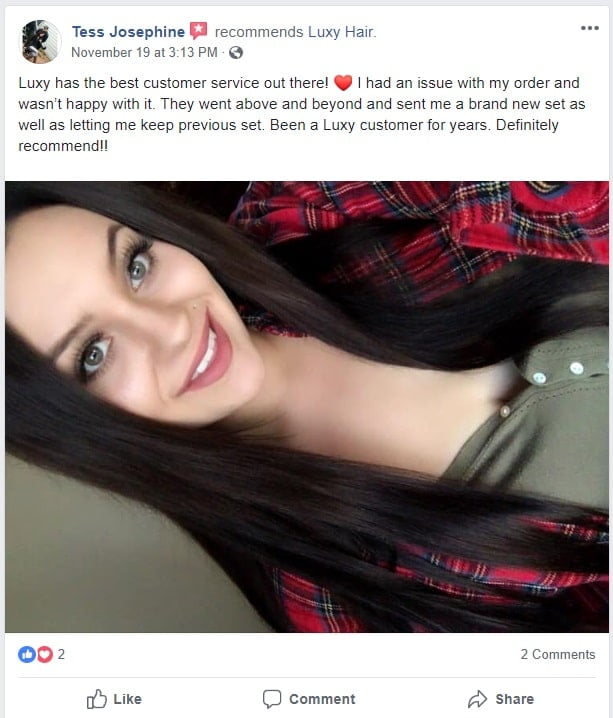Click the Comment button label

coord(322,699)
